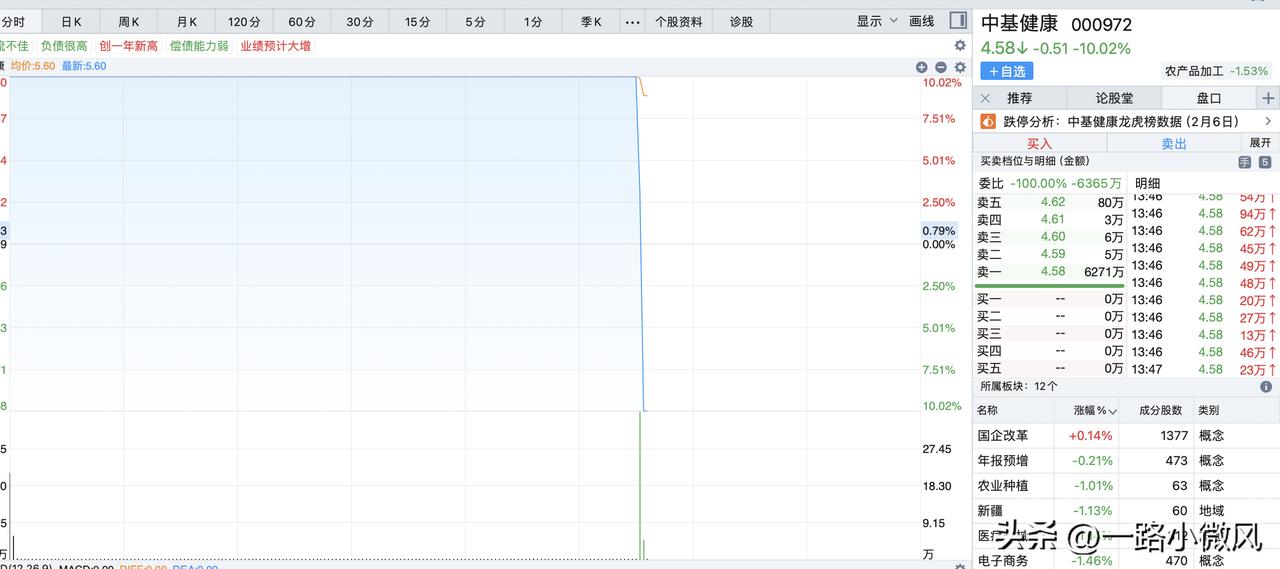Close the 推荐 panel with X icon
Screen dimensions: 1280x569
985,98
